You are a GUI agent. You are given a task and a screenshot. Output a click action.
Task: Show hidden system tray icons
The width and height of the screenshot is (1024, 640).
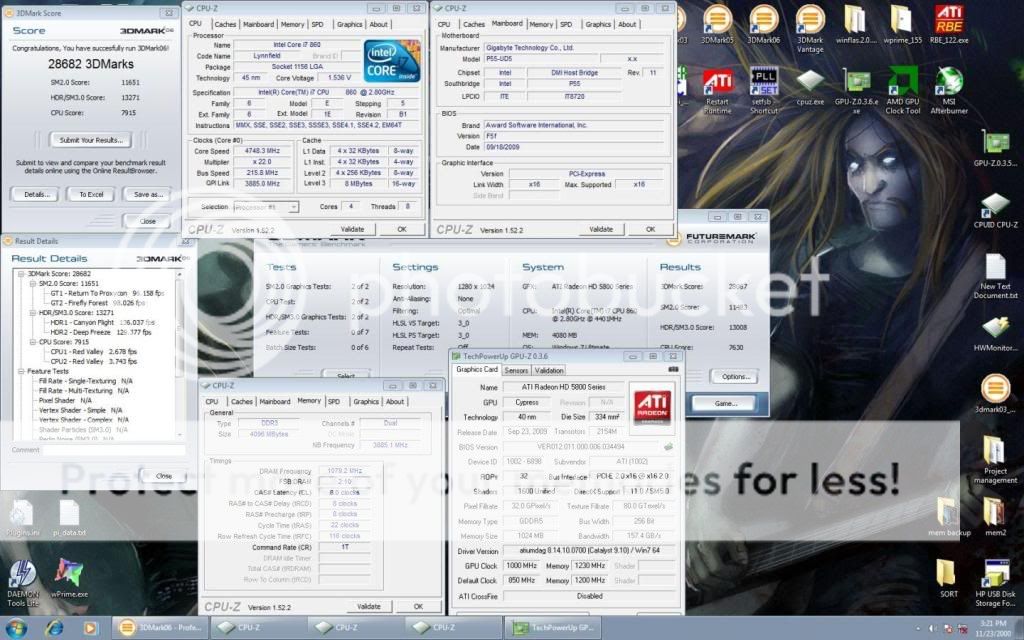(919, 630)
